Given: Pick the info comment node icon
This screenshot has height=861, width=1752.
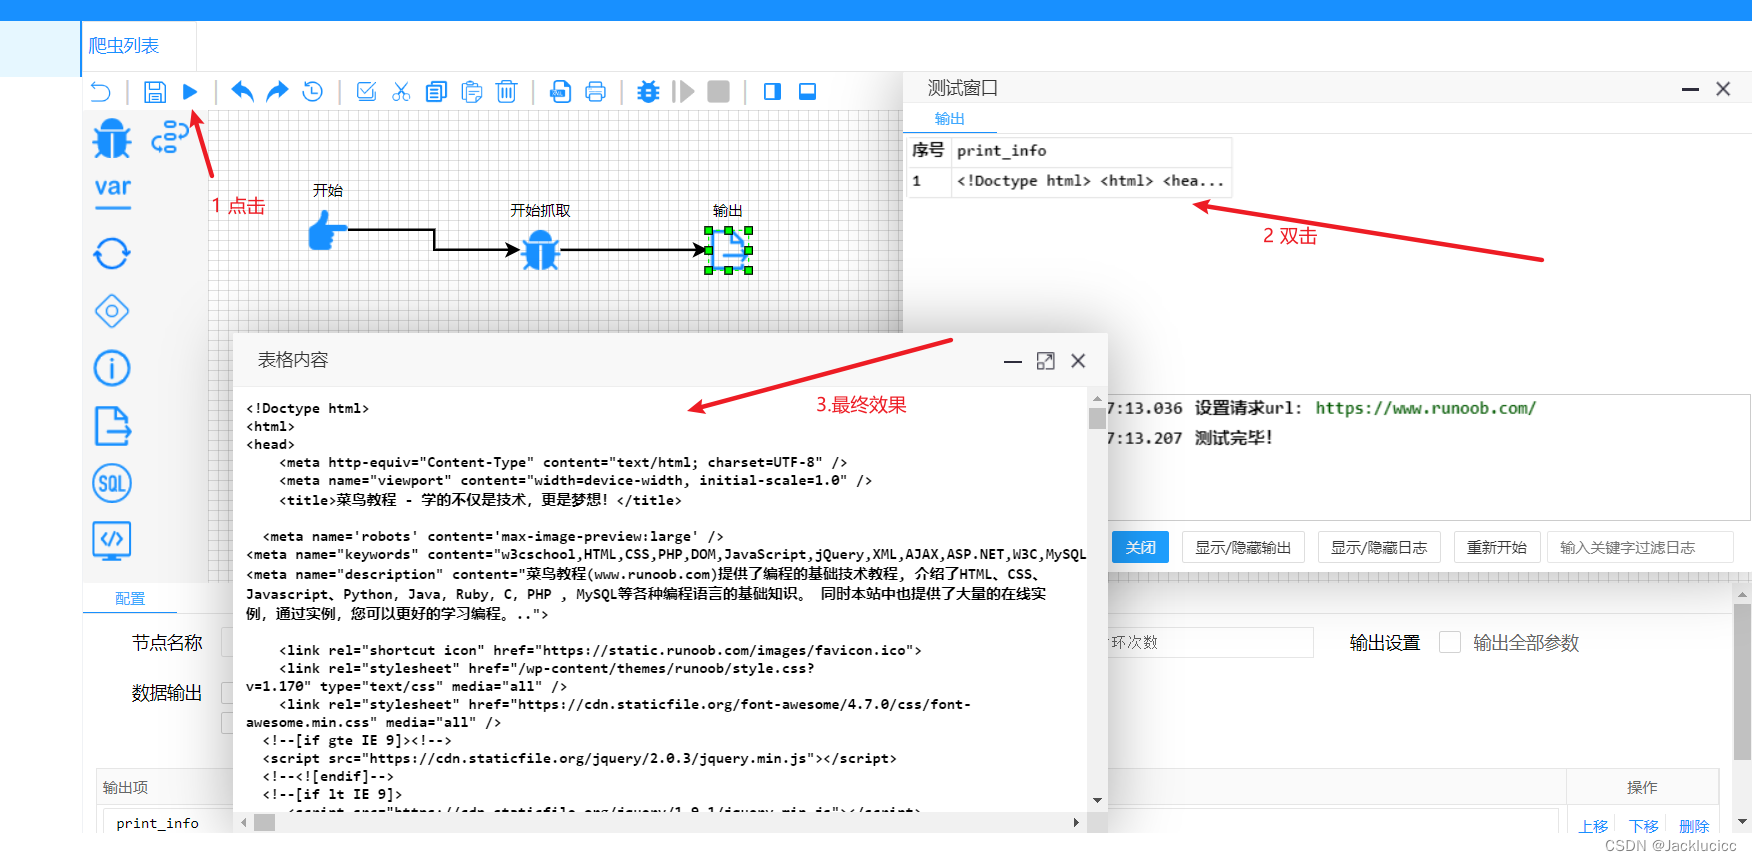Looking at the screenshot, I should click(x=112, y=368).
